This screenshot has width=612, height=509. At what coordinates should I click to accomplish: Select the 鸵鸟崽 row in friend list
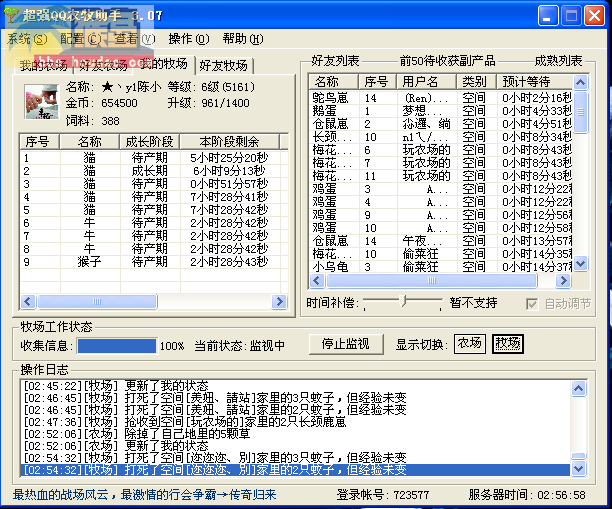coord(441,98)
